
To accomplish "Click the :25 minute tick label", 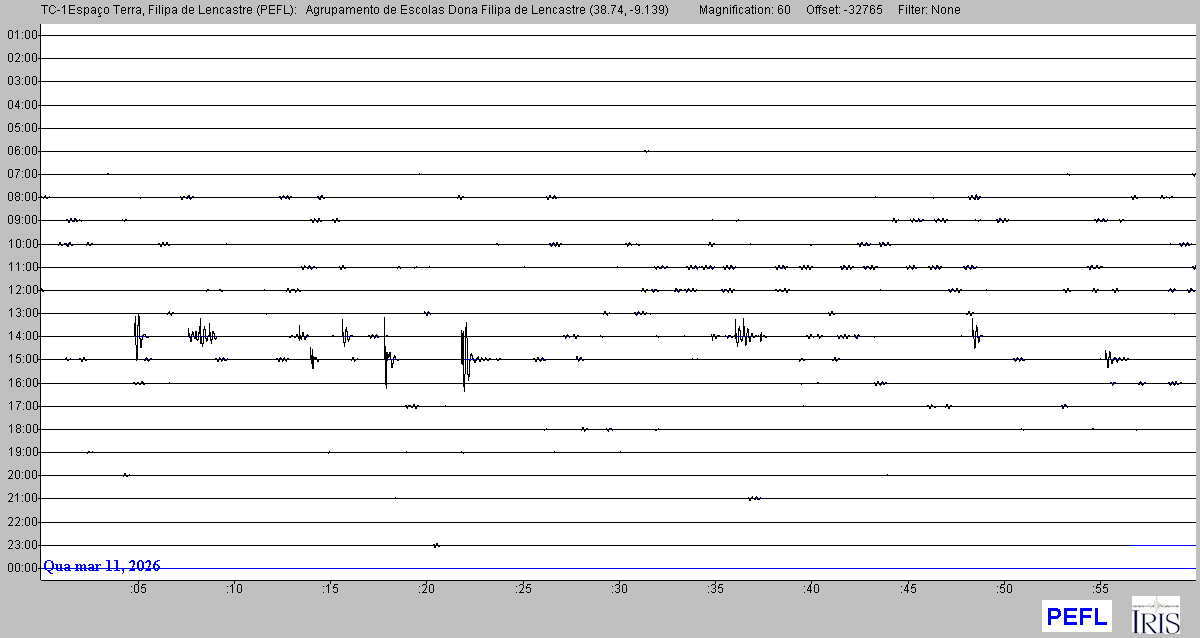I will point(523,589).
